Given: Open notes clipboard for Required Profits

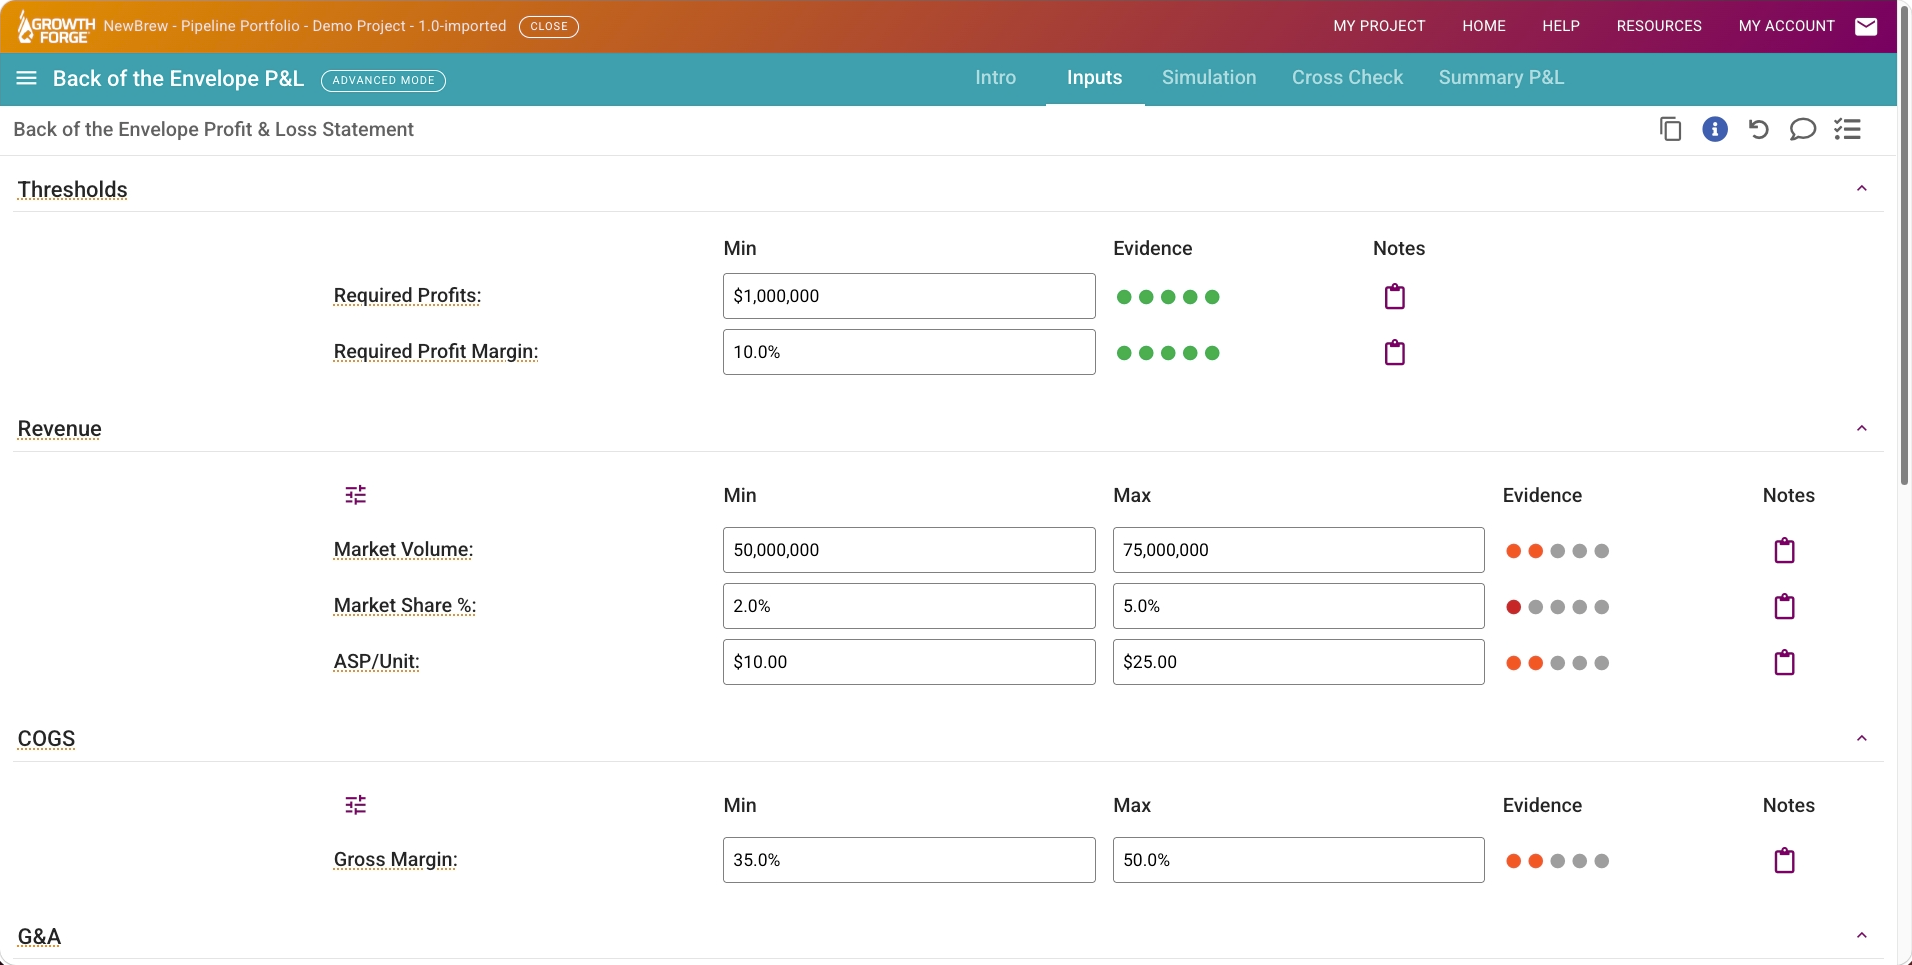Looking at the screenshot, I should (x=1395, y=296).
